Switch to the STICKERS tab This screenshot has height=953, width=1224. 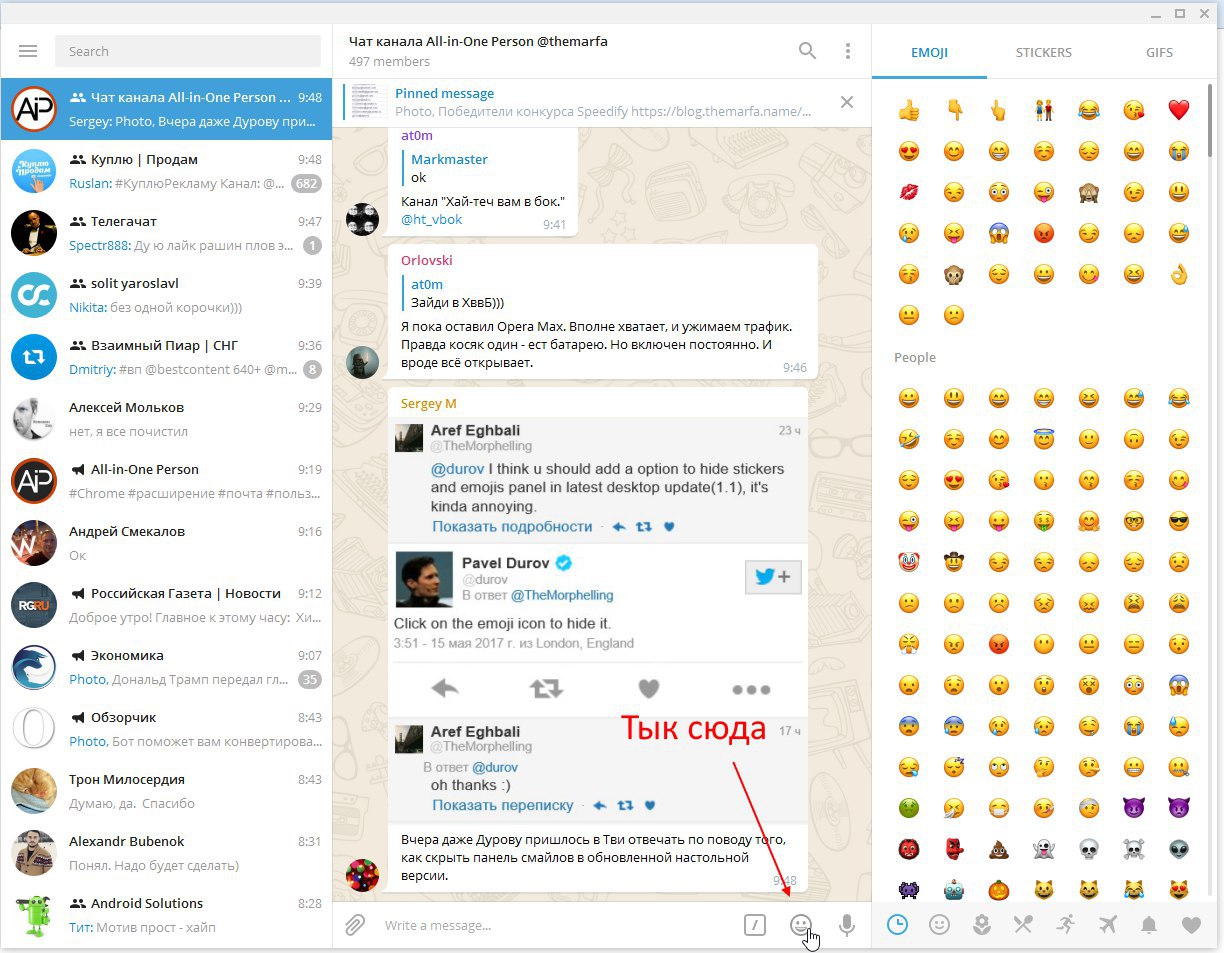click(x=1043, y=53)
